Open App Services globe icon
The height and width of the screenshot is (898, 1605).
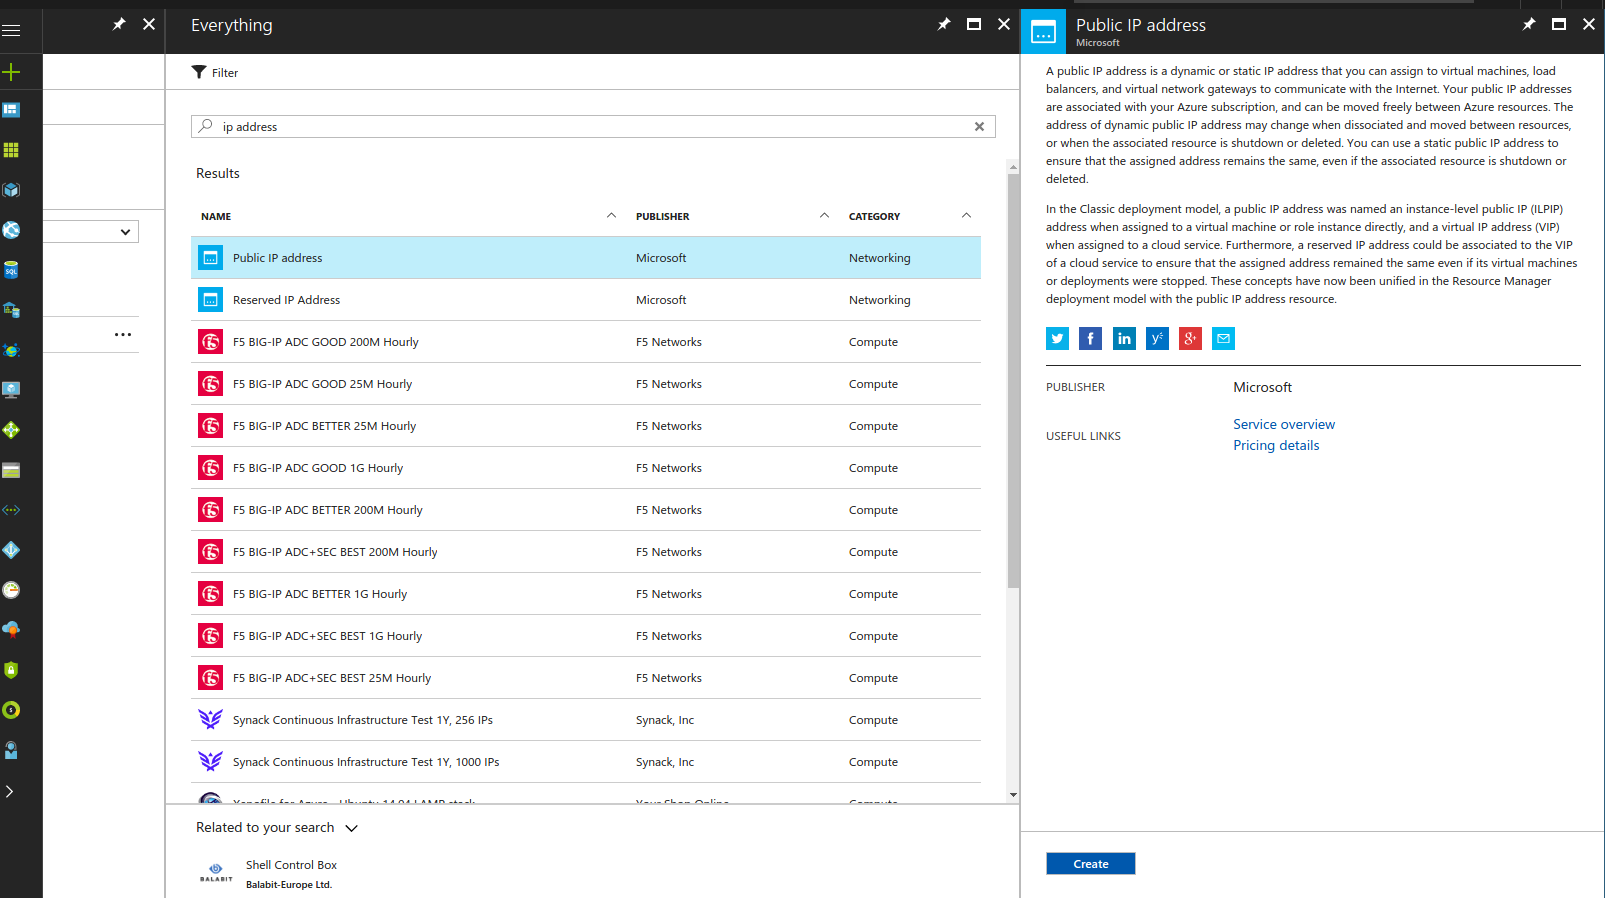point(11,230)
